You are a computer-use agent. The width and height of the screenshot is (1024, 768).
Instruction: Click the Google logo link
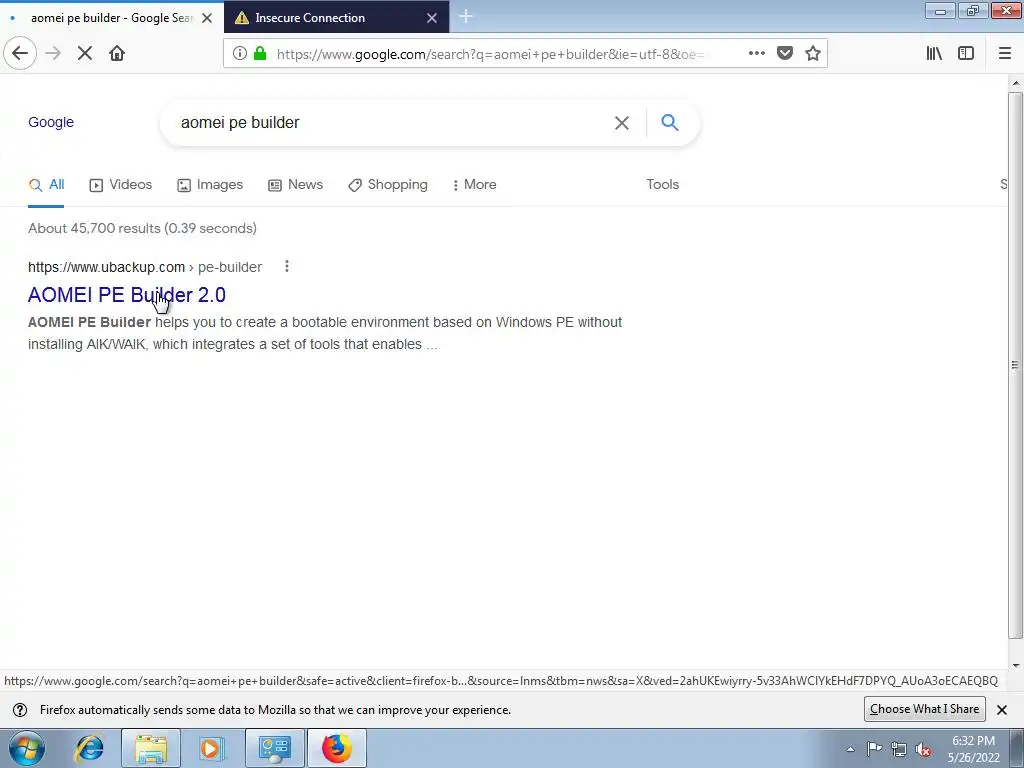51,122
